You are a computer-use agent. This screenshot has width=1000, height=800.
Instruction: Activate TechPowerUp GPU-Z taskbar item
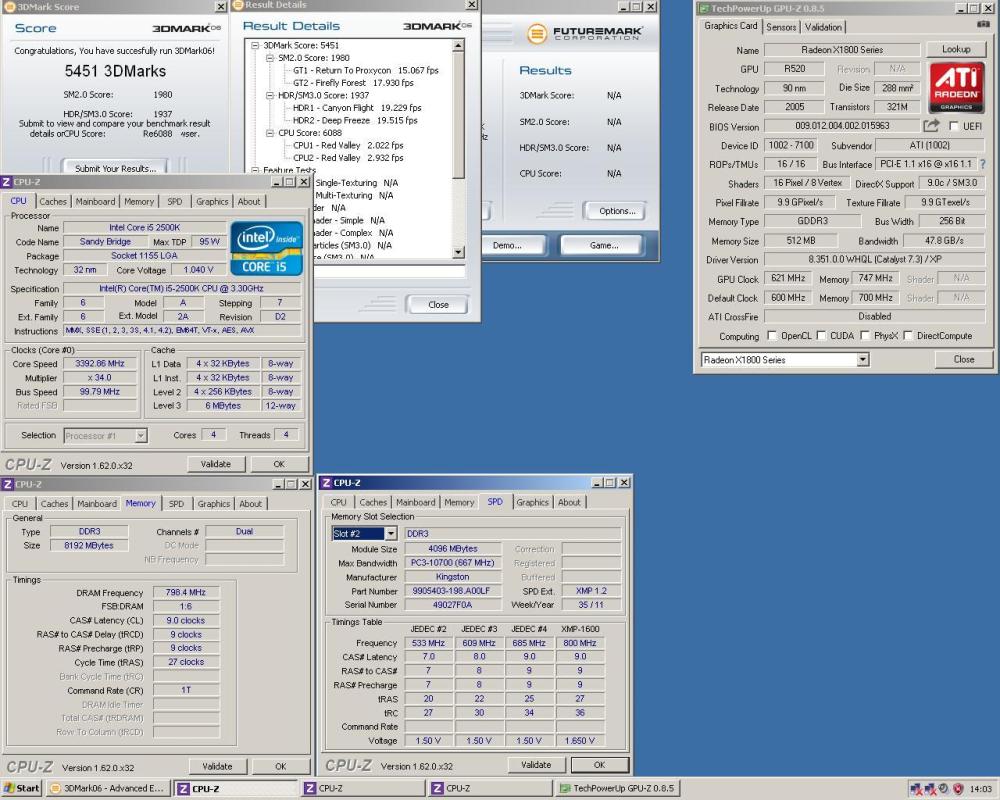coord(617,789)
